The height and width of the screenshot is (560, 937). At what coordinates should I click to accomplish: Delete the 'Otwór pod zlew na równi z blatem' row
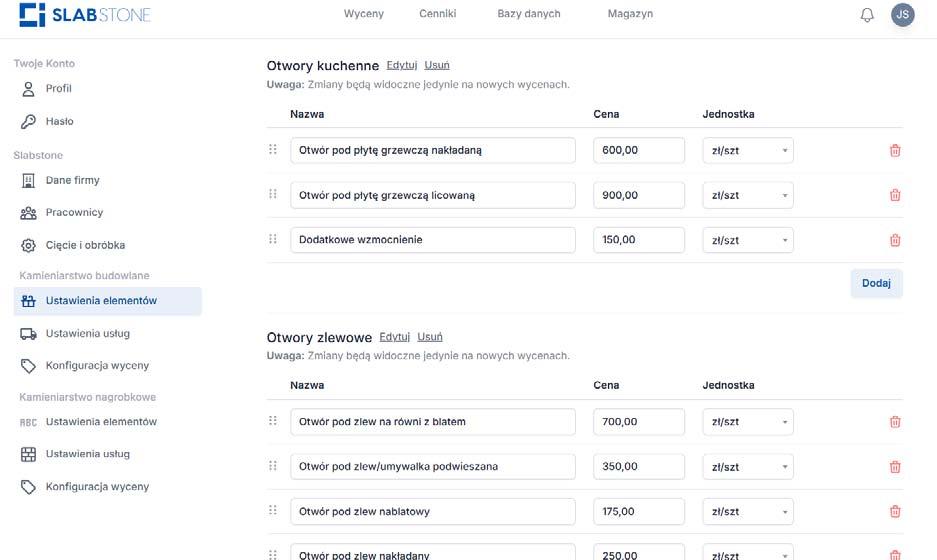(x=895, y=422)
